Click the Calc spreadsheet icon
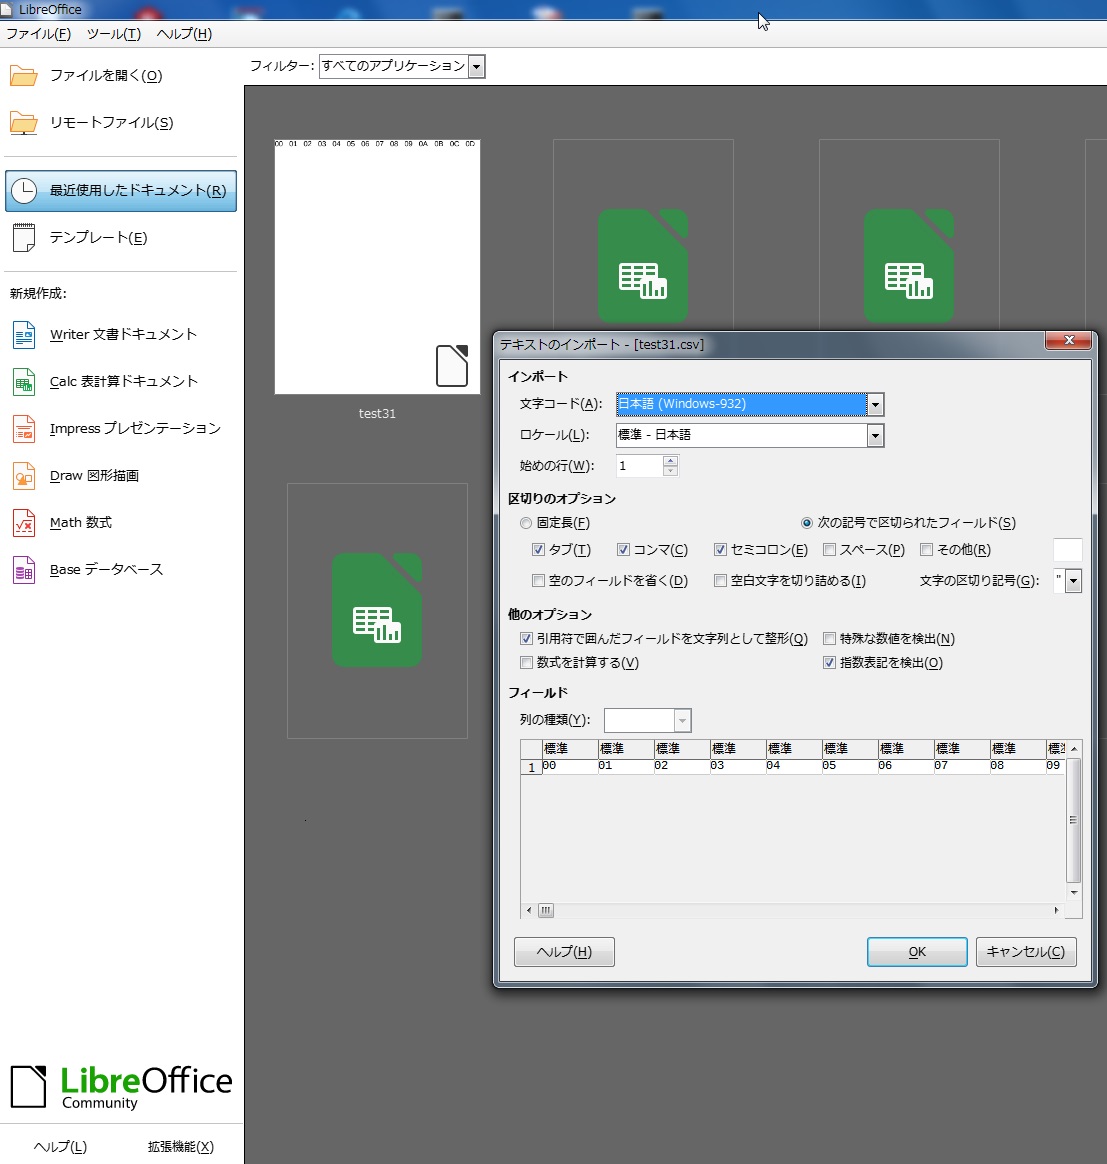The image size is (1107, 1164). pos(24,382)
